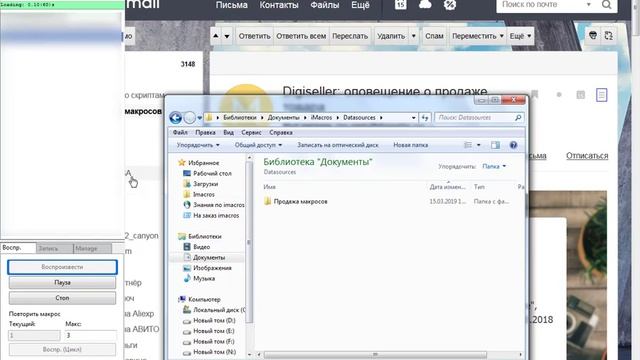Click Ответить button in mail
The width and height of the screenshot is (640, 360).
(254, 36)
